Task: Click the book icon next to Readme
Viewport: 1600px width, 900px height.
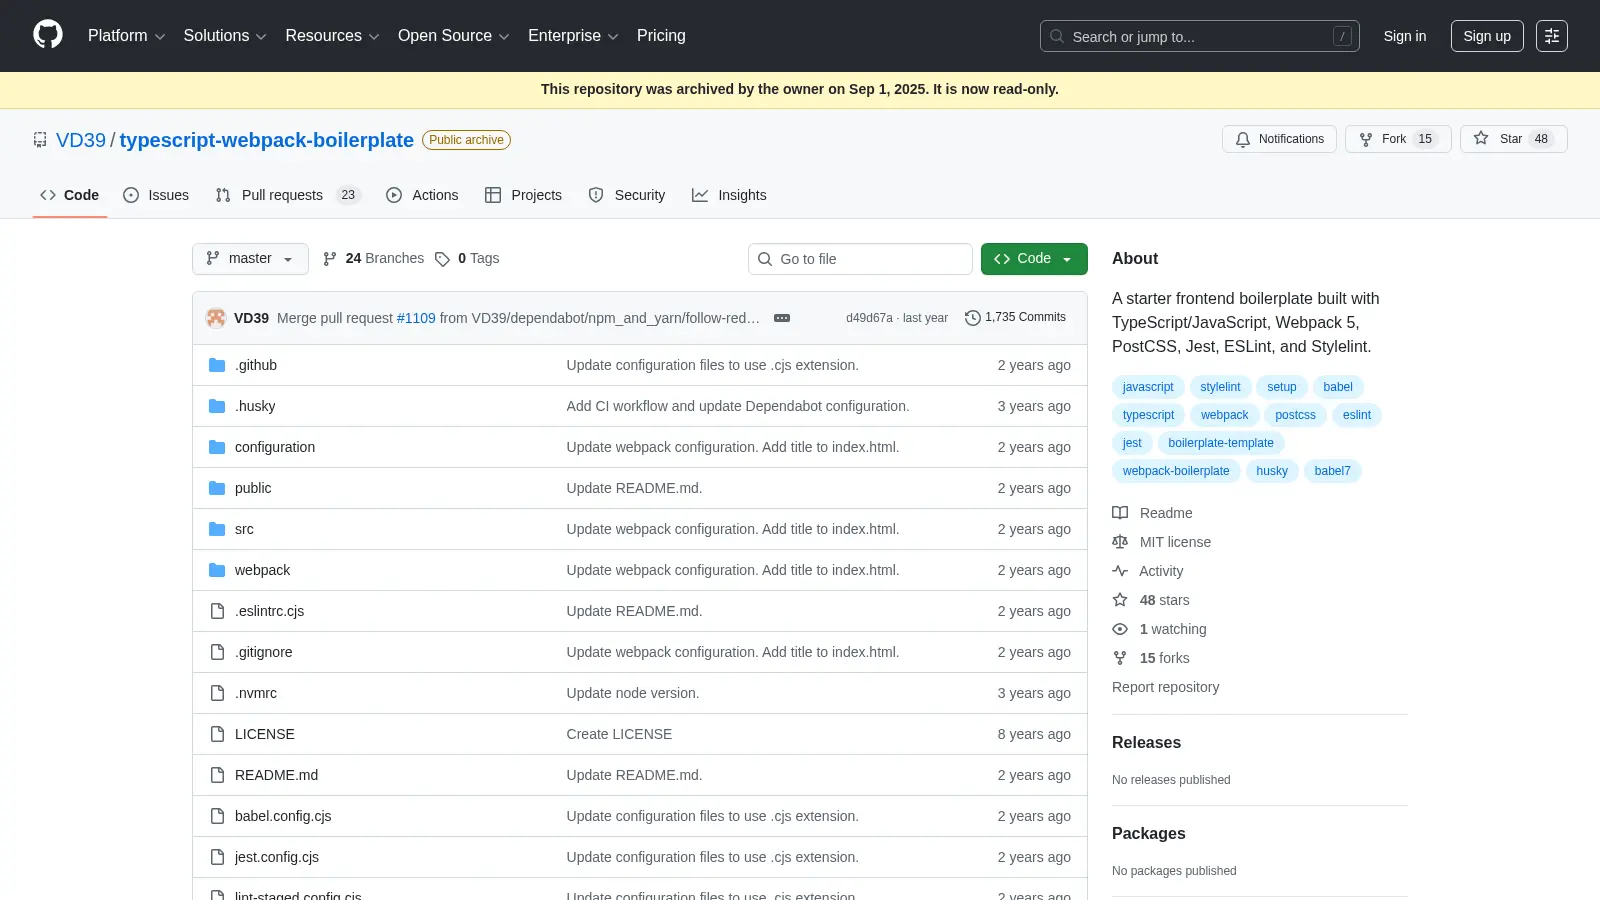Action: point(1120,513)
